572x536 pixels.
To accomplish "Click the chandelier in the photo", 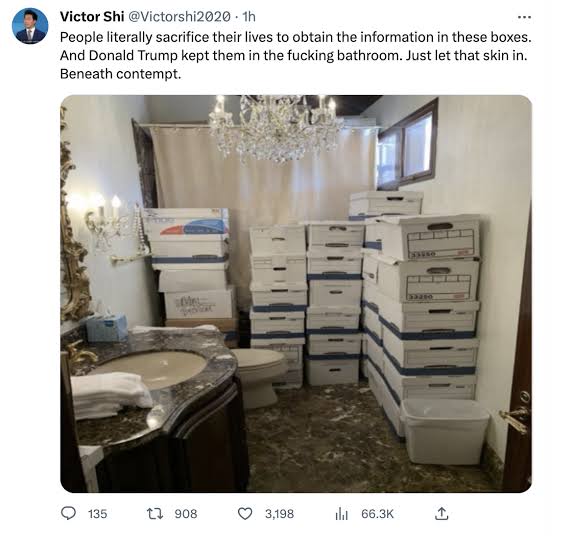I will [x=276, y=126].
